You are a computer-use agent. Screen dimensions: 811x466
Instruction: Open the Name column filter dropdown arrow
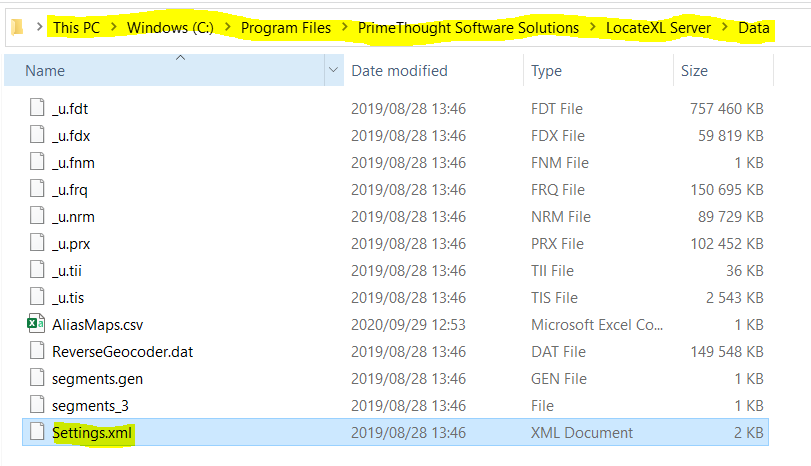(x=333, y=71)
